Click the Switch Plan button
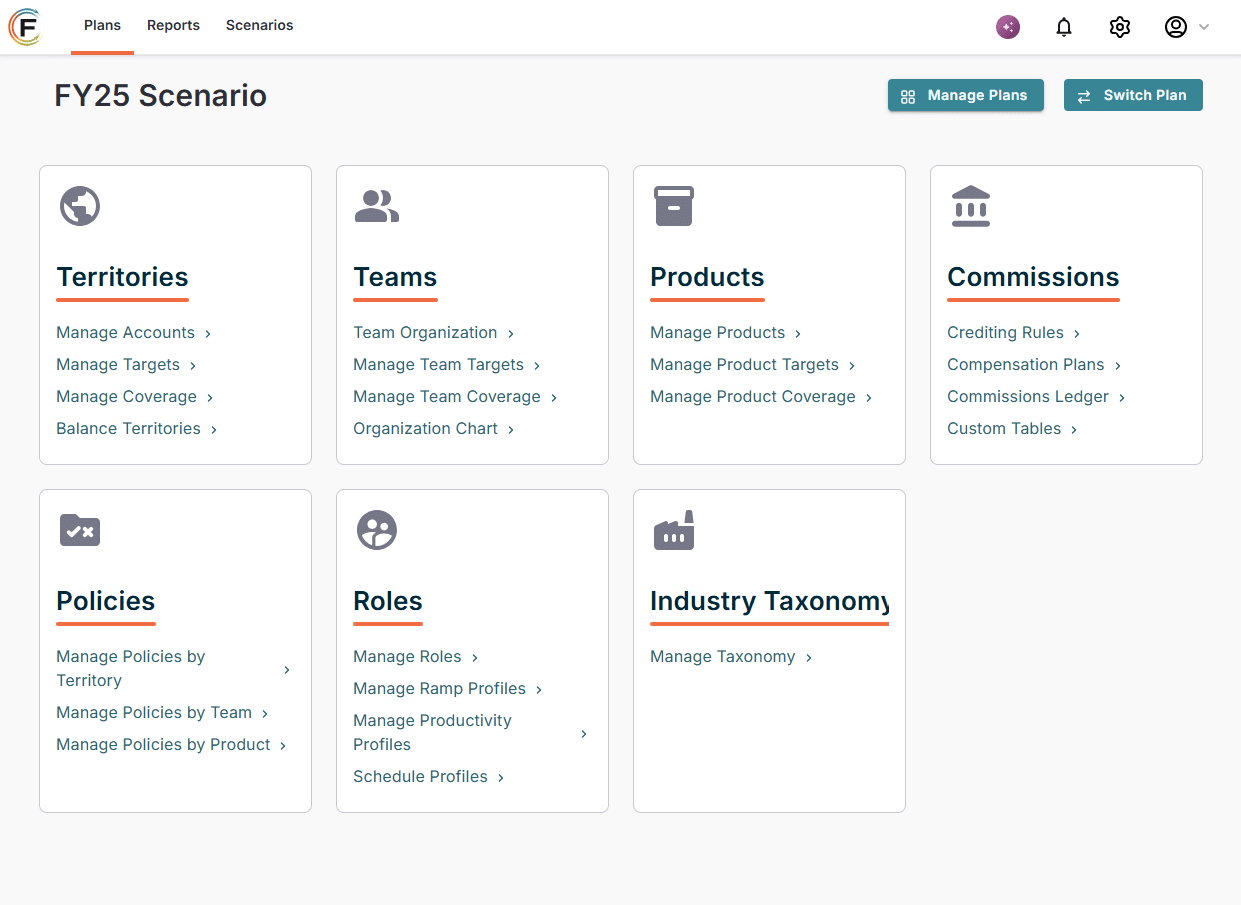The height and width of the screenshot is (905, 1241). click(1133, 95)
